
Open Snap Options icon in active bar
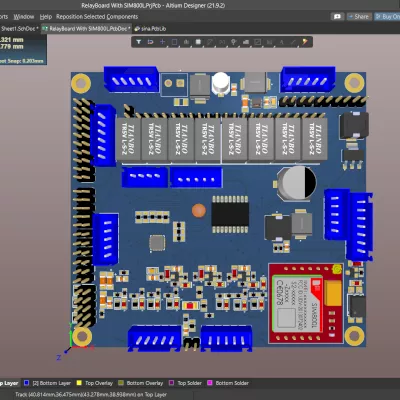click(x=150, y=42)
